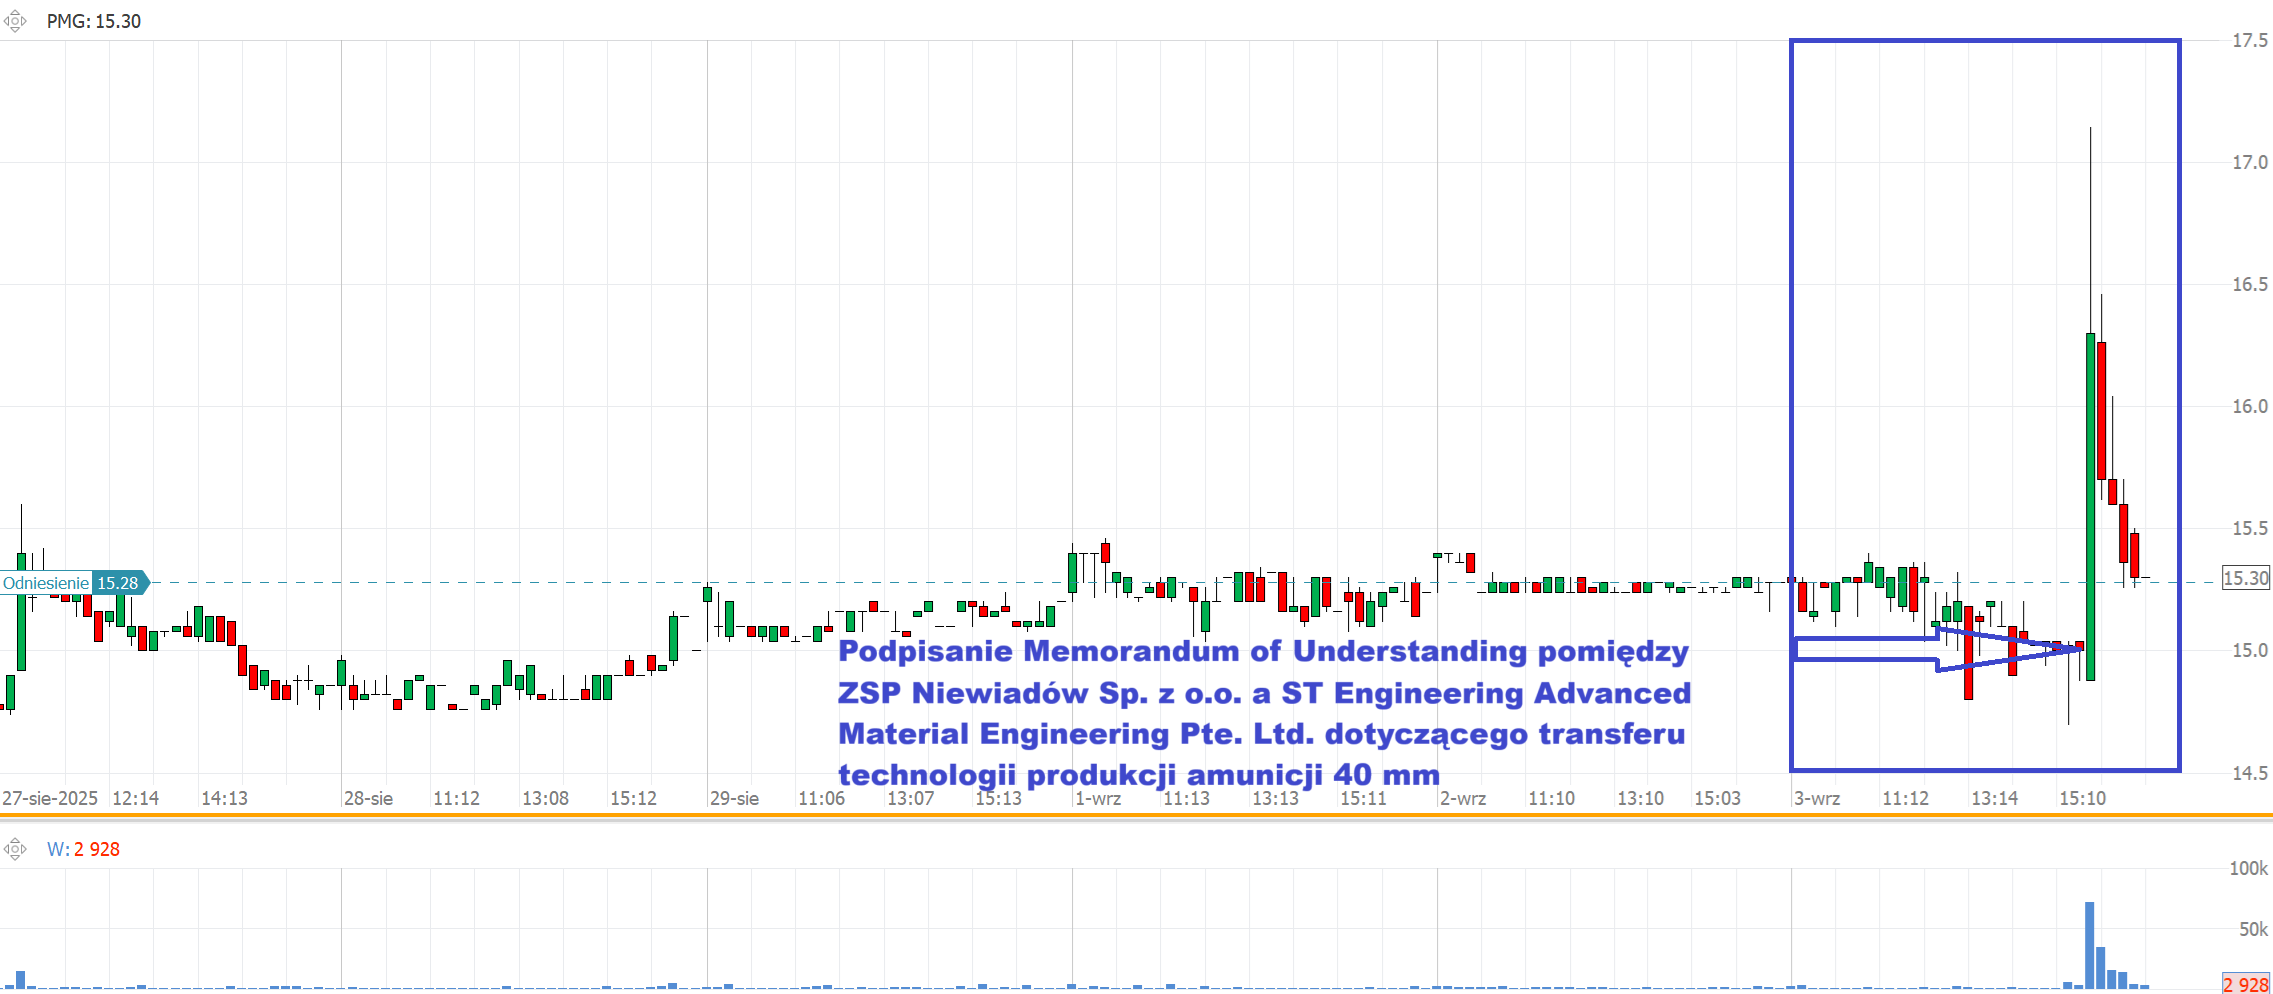Click the 11:06 time label
The width and height of the screenshot is (2273, 994).
pos(821,798)
